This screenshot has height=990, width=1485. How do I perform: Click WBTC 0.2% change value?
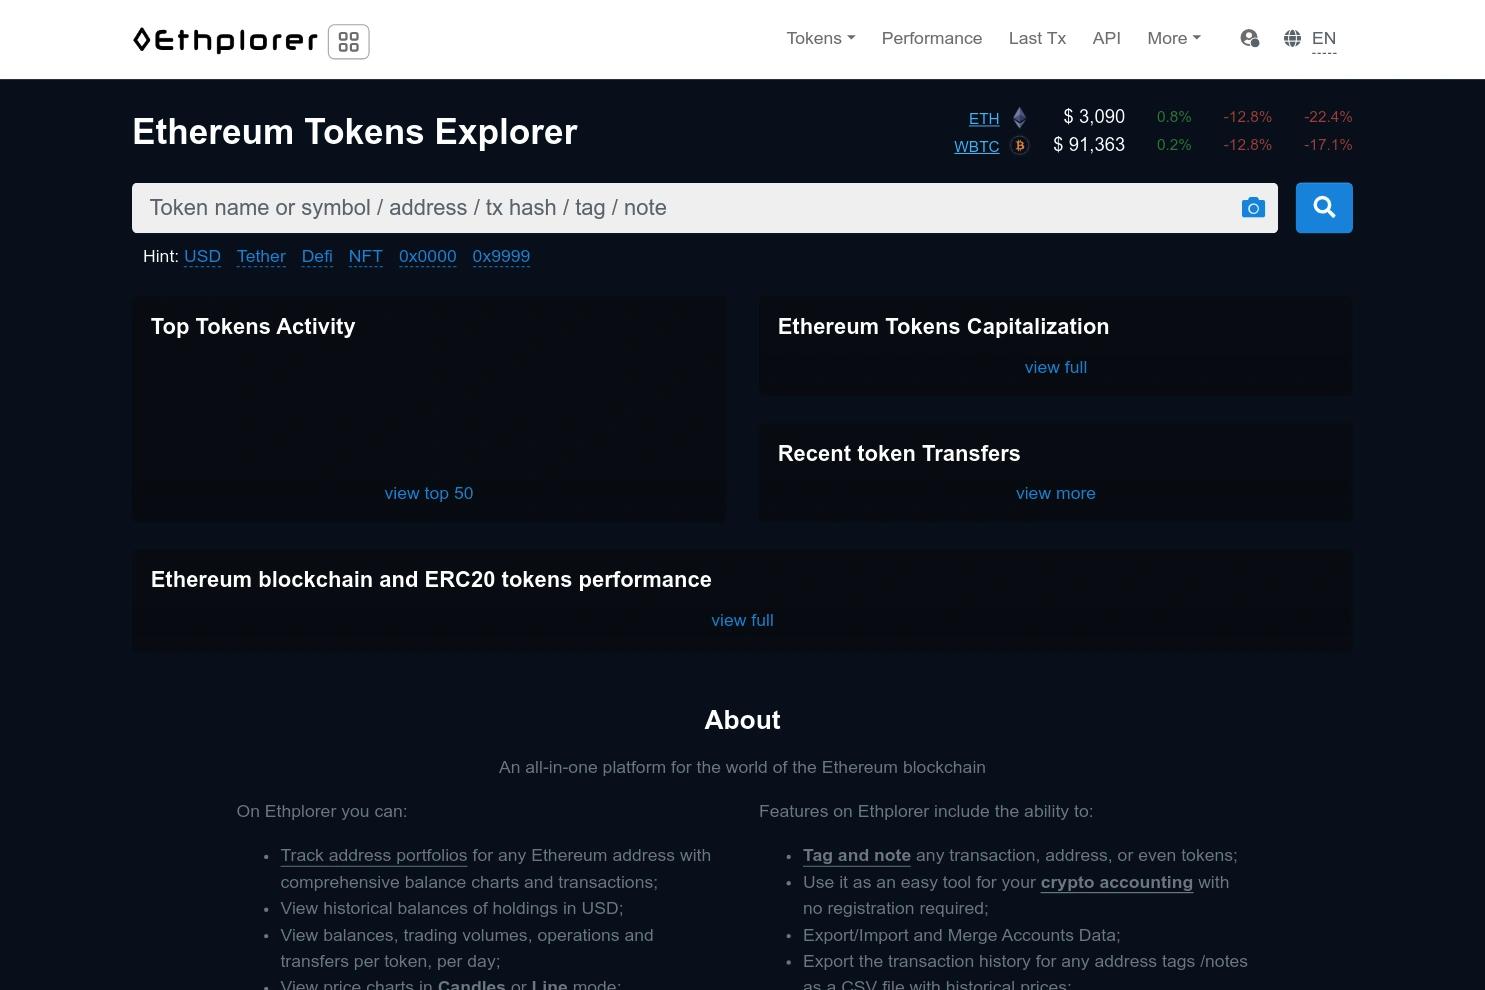pyautogui.click(x=1174, y=145)
